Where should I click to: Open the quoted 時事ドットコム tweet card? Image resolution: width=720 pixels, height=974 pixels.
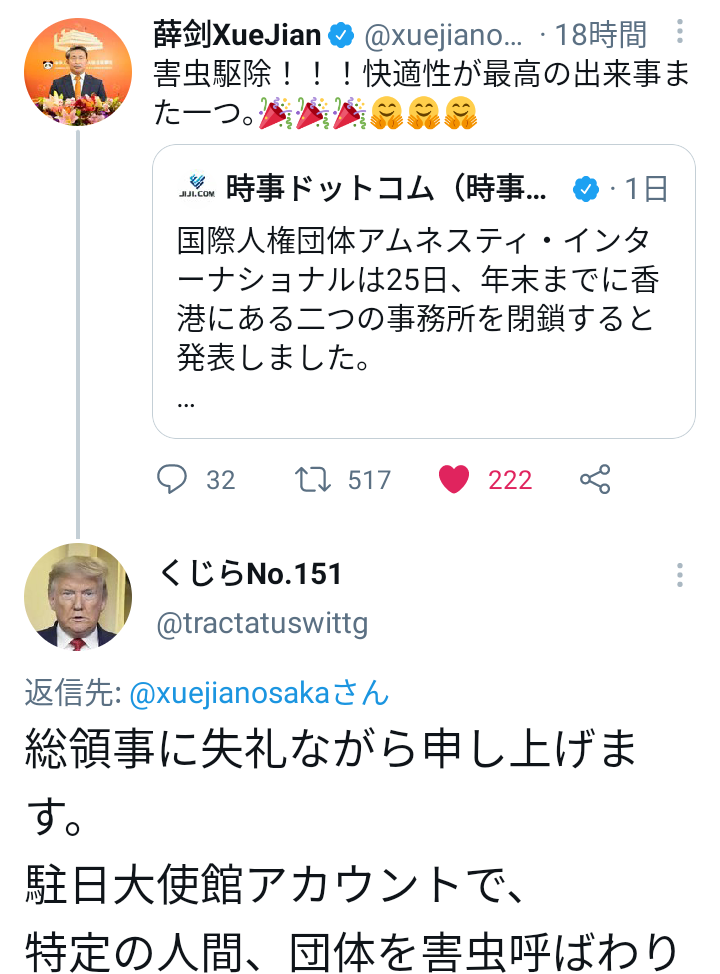(424, 291)
